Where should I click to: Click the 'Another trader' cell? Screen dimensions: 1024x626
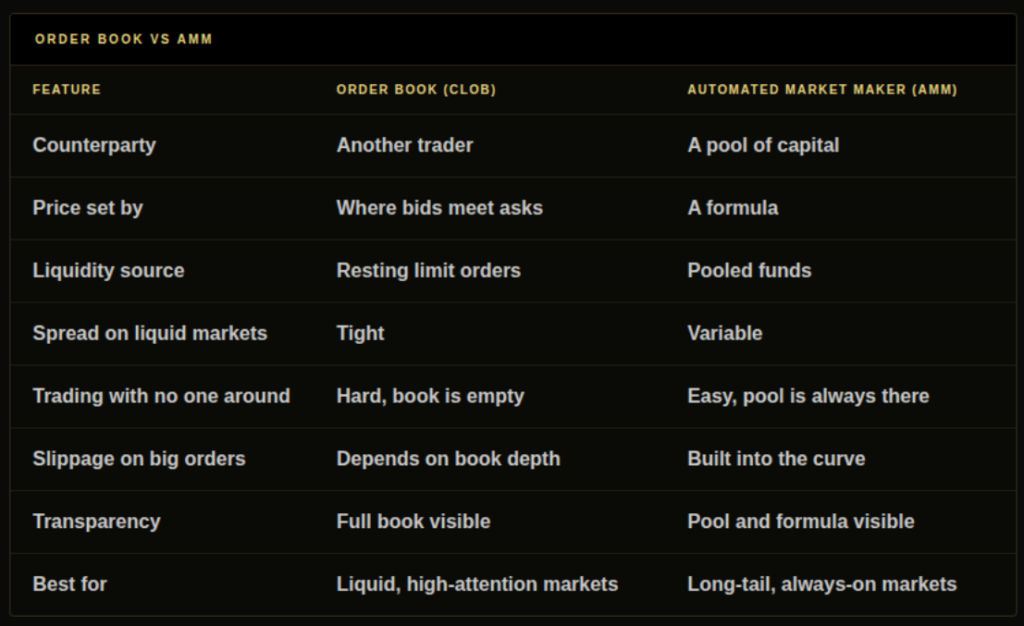pos(404,145)
